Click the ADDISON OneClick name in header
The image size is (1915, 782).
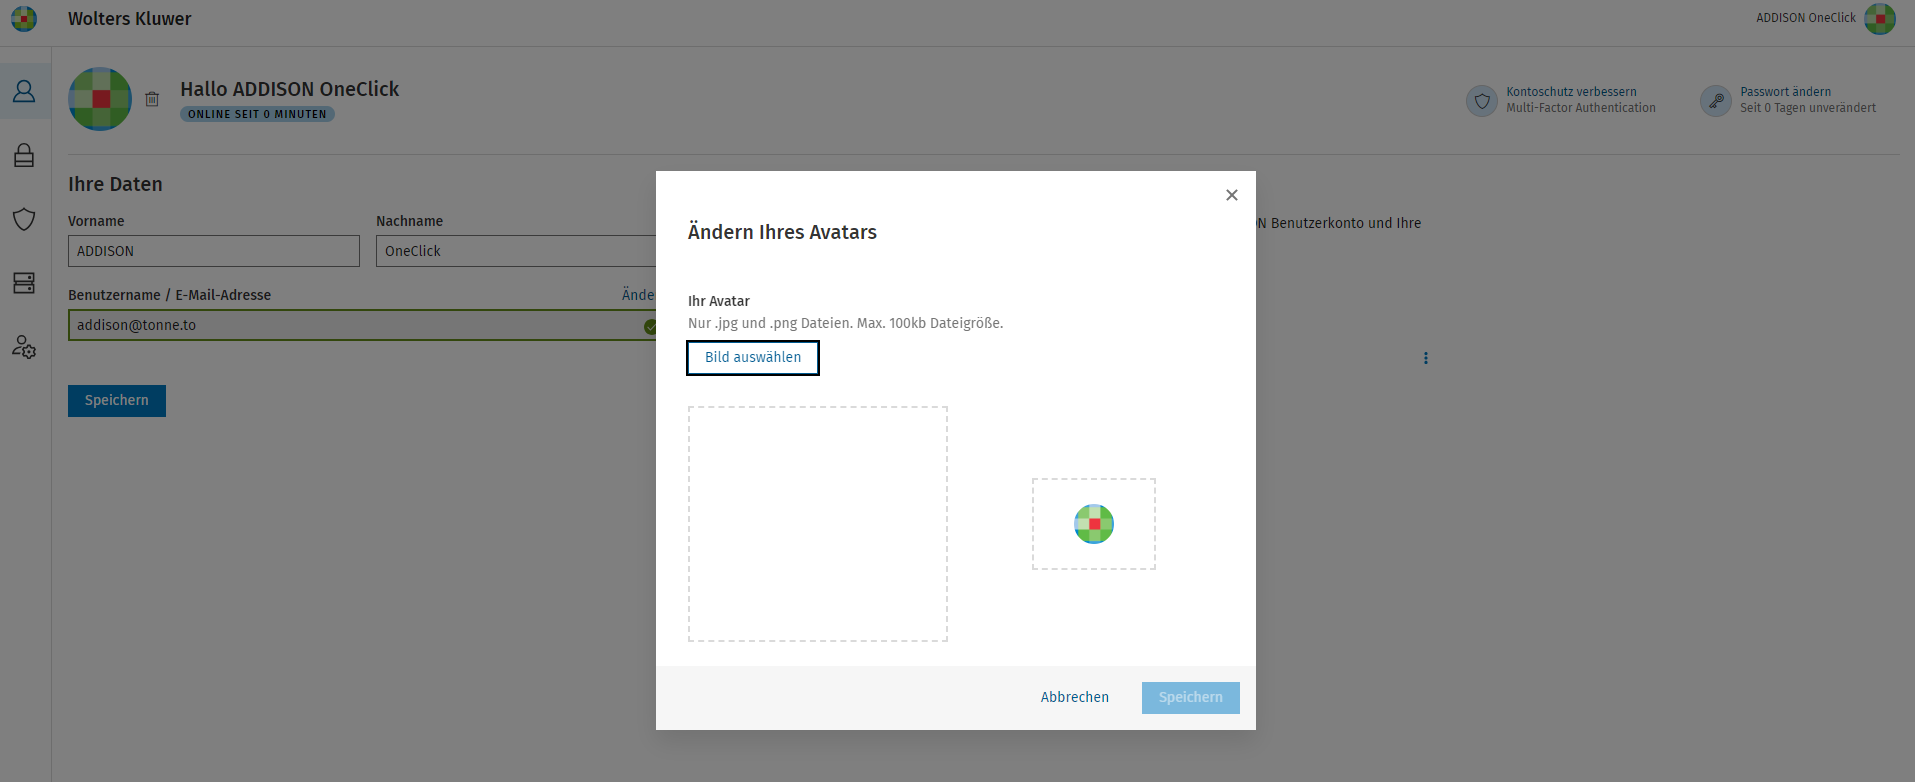point(1805,18)
